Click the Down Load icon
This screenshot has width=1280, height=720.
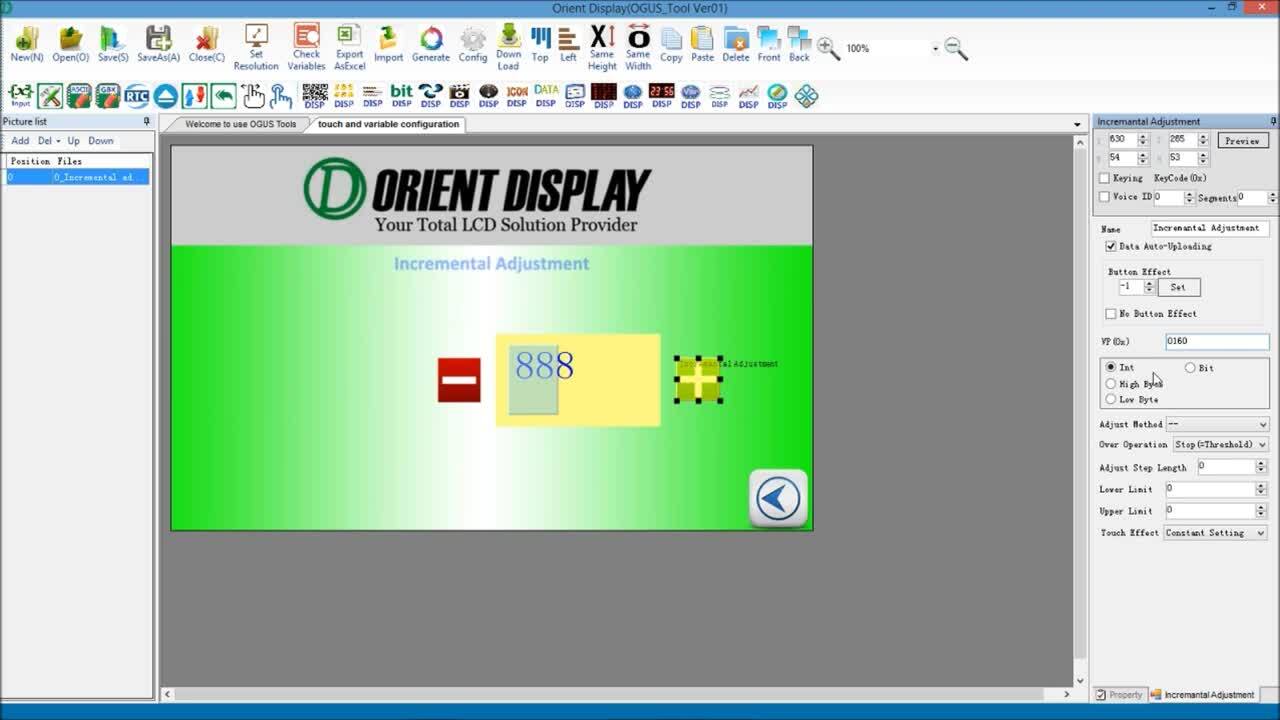pyautogui.click(x=509, y=48)
